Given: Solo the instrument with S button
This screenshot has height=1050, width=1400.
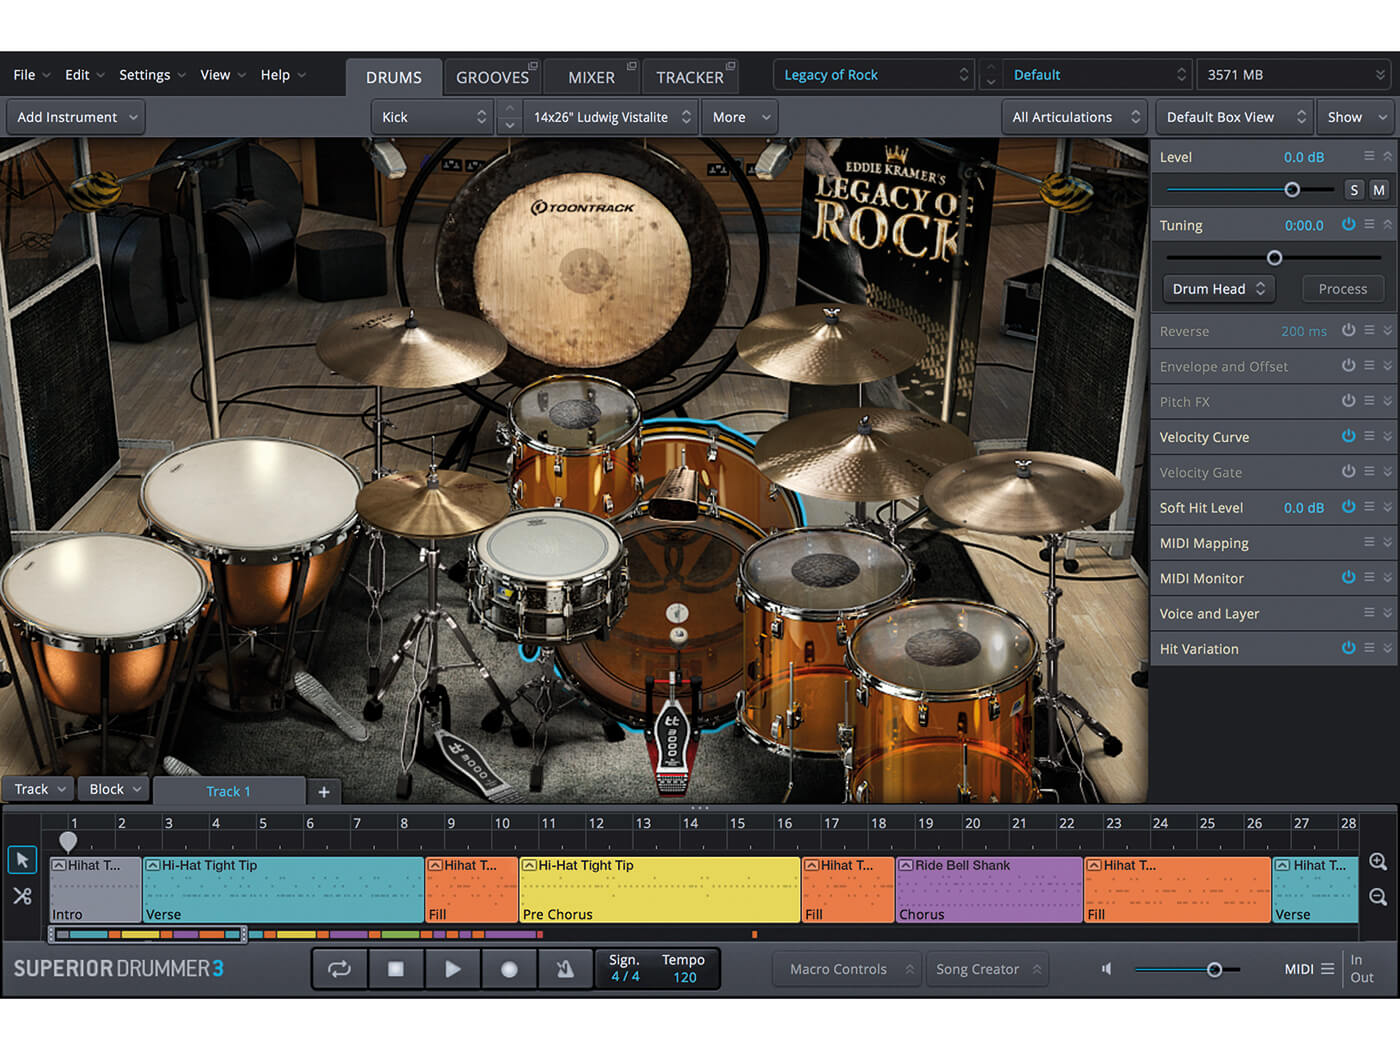Looking at the screenshot, I should pos(1354,190).
